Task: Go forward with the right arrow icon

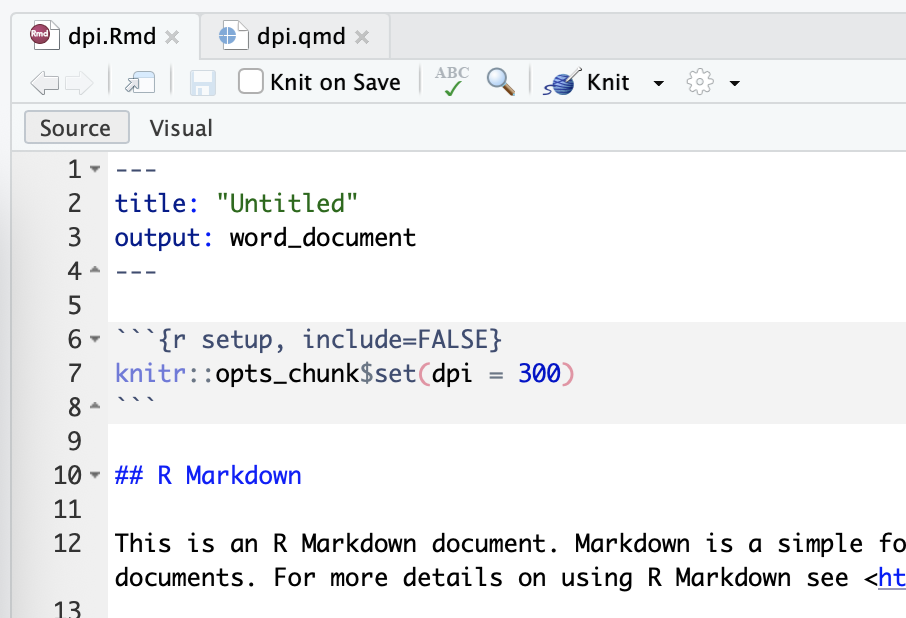Action: pyautogui.click(x=79, y=83)
